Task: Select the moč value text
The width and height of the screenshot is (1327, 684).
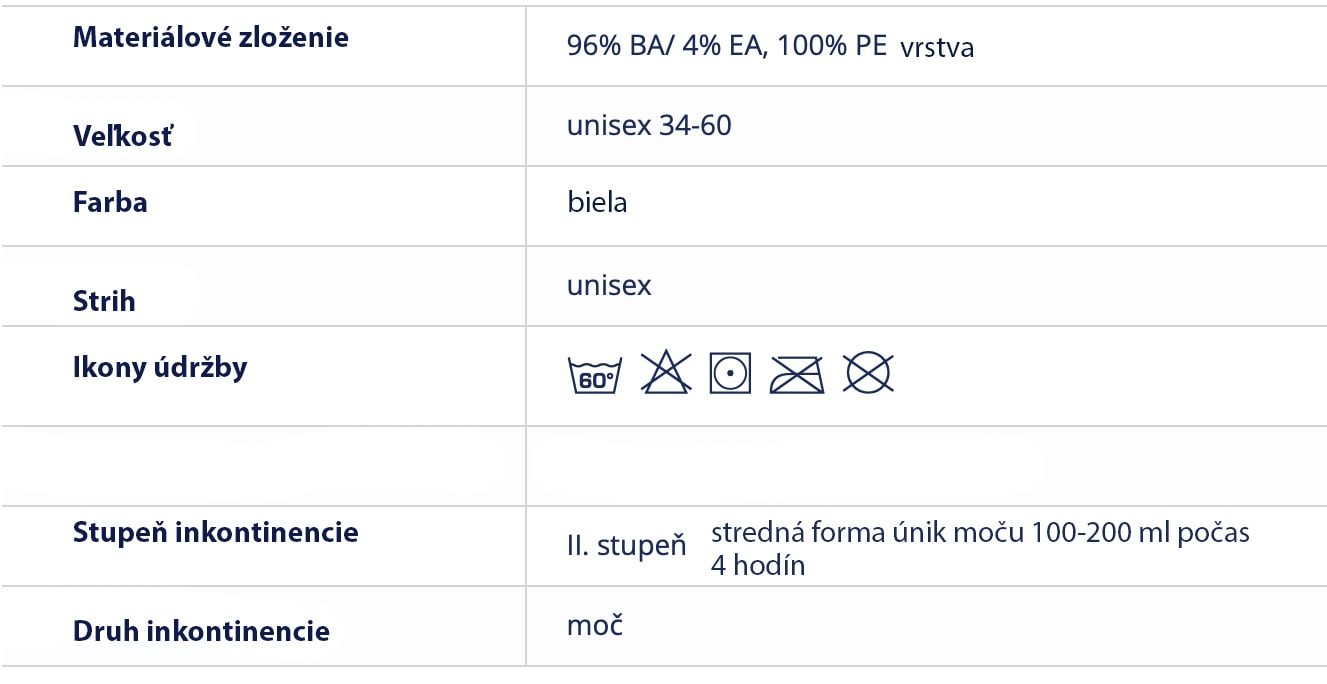Action: [595, 626]
